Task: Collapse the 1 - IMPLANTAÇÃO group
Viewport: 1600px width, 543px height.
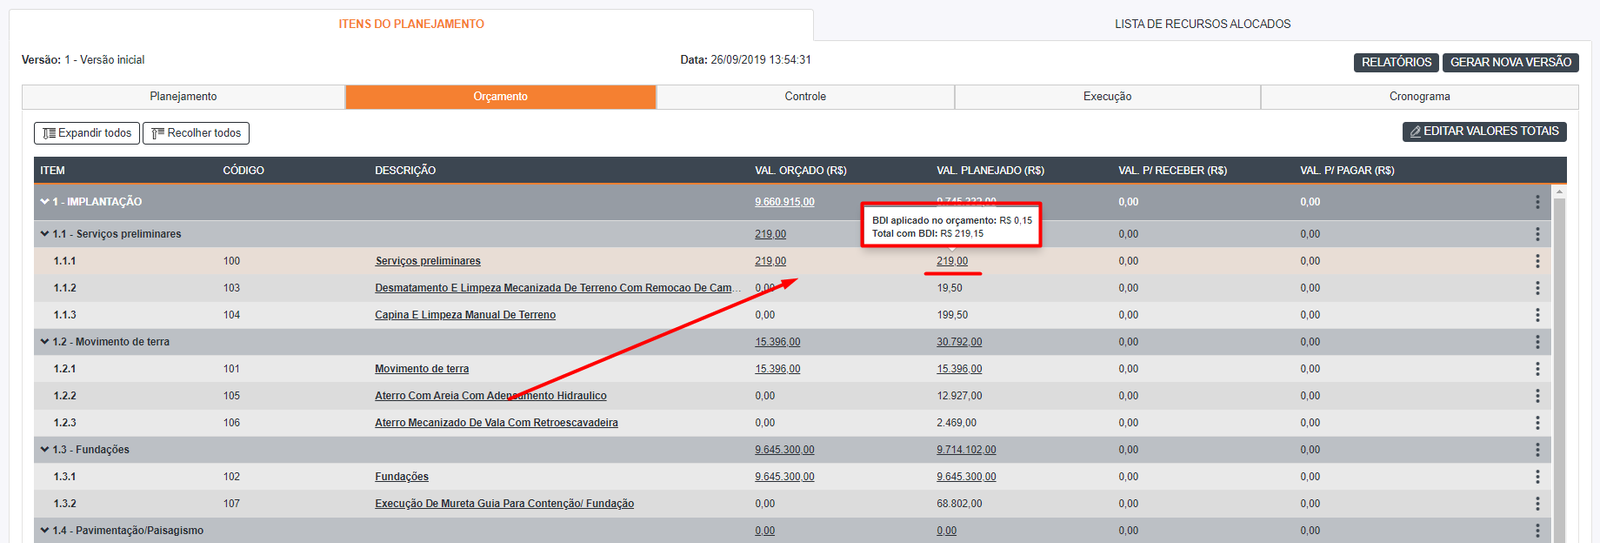Action: (45, 202)
